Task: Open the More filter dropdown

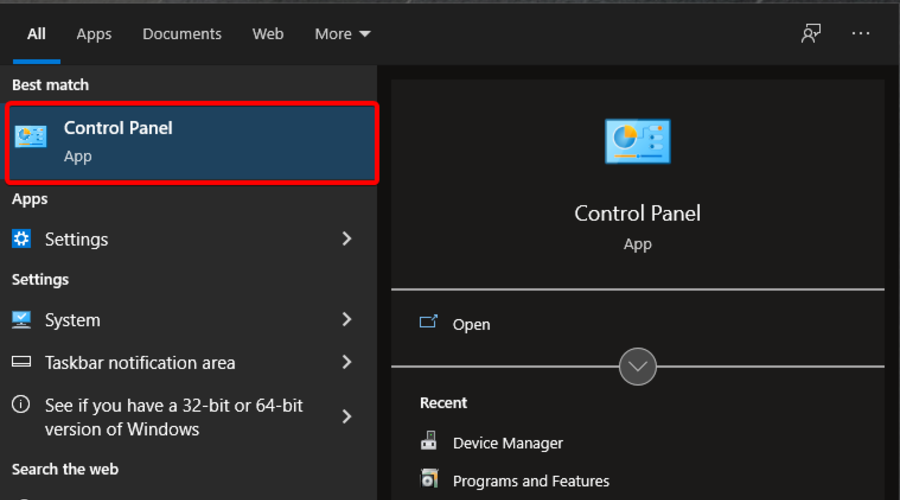Action: [342, 34]
